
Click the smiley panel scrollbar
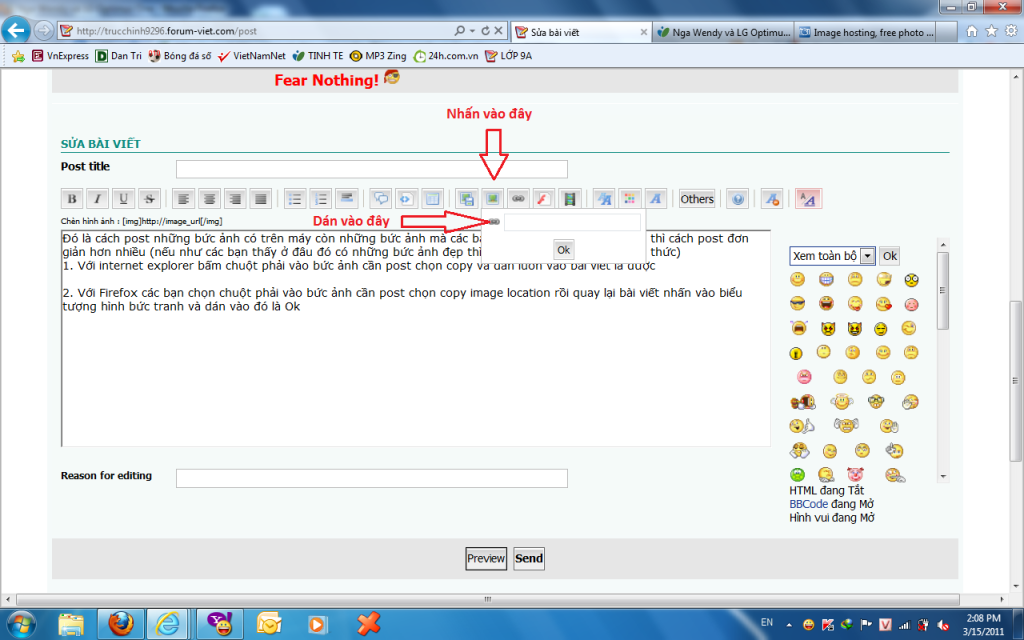click(943, 290)
